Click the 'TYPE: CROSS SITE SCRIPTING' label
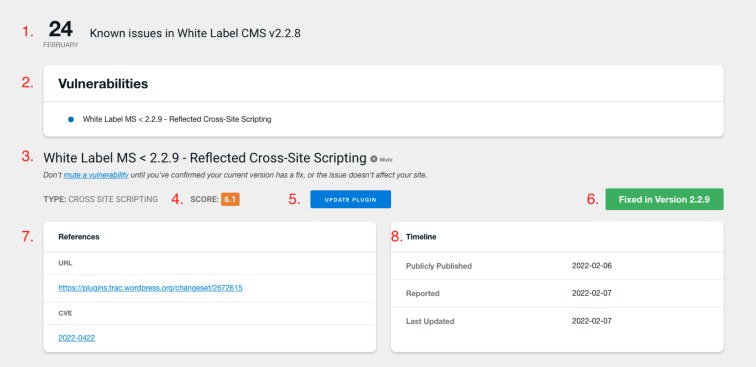756x367 pixels. 100,199
